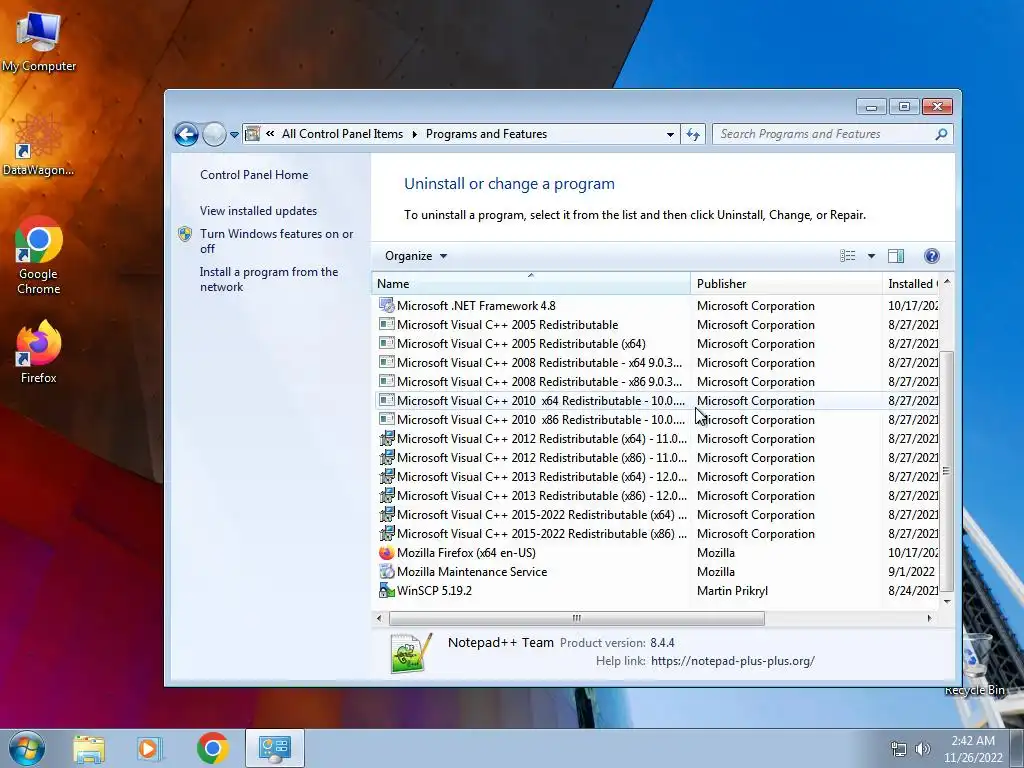Open Google Chrome from the taskbar
The height and width of the screenshot is (768, 1024).
(212, 749)
